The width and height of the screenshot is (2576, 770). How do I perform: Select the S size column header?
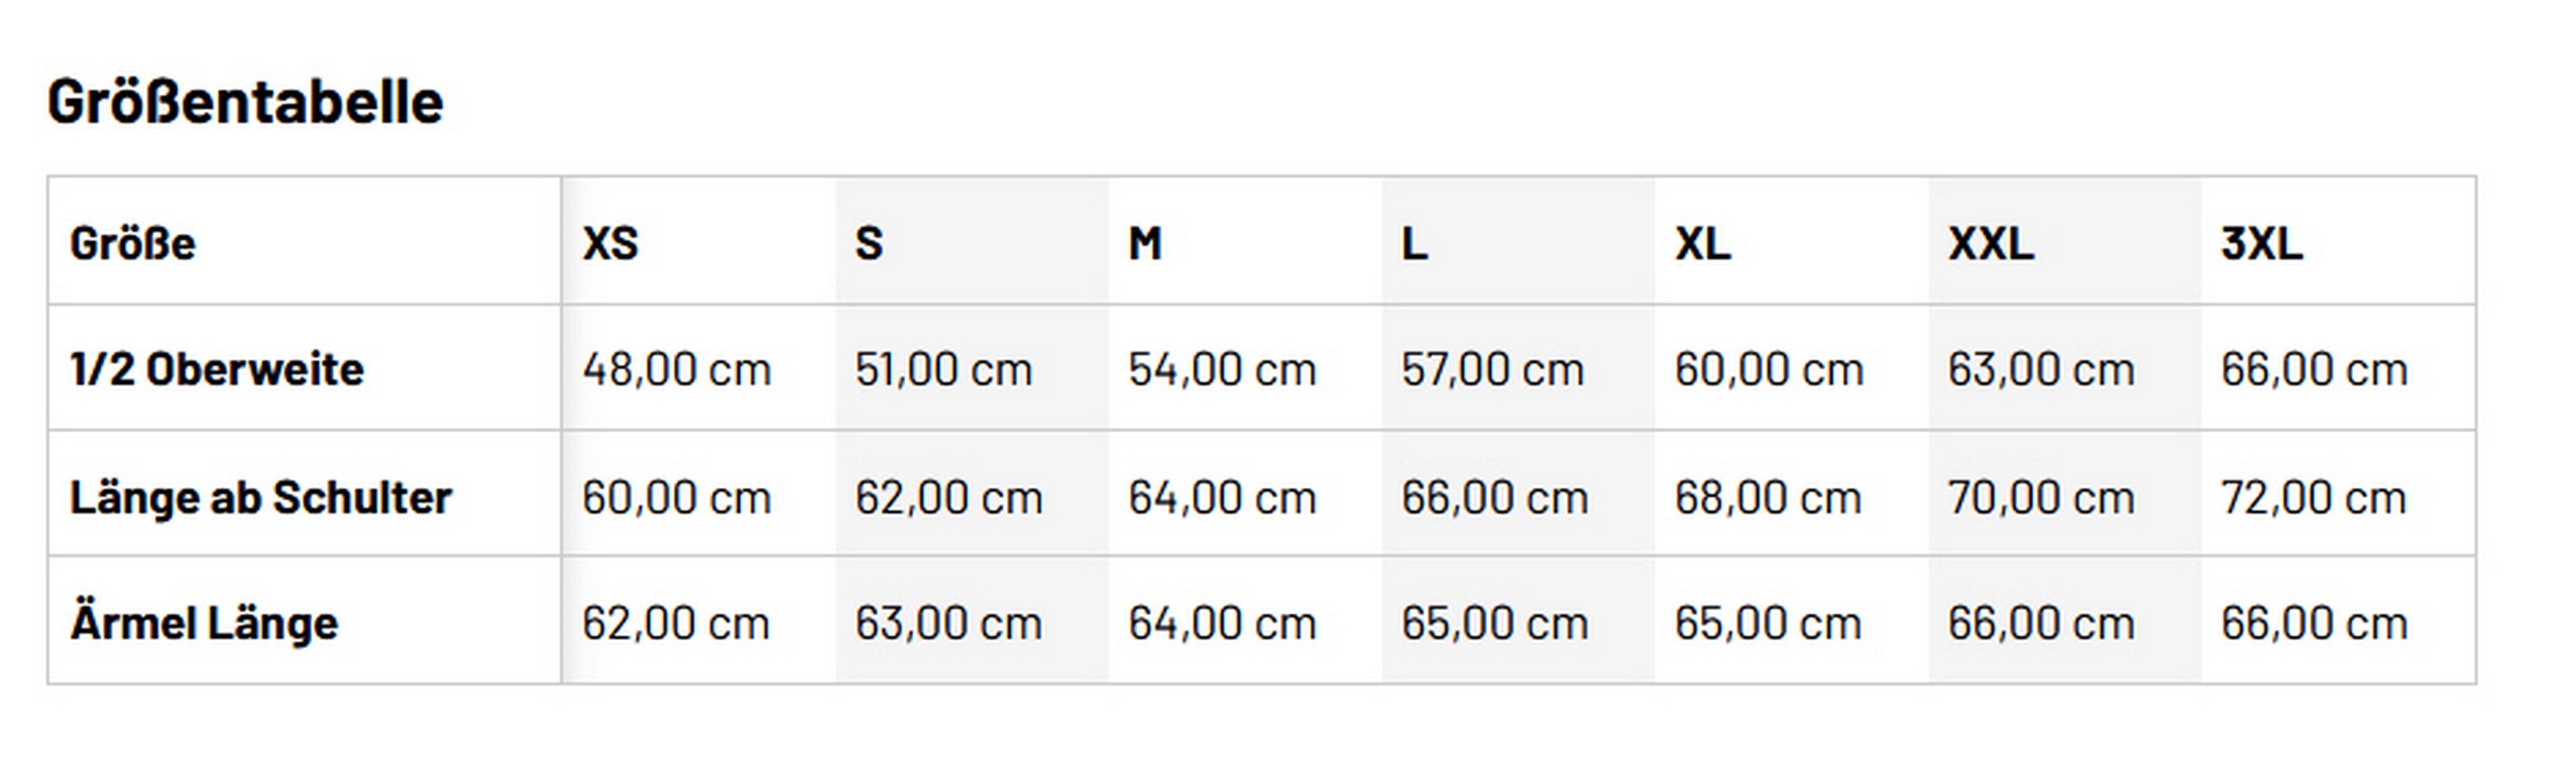coord(869,243)
